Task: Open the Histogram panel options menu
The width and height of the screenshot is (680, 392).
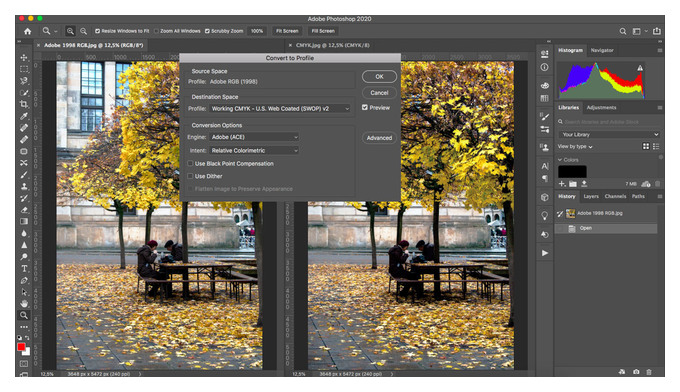Action: click(x=659, y=50)
